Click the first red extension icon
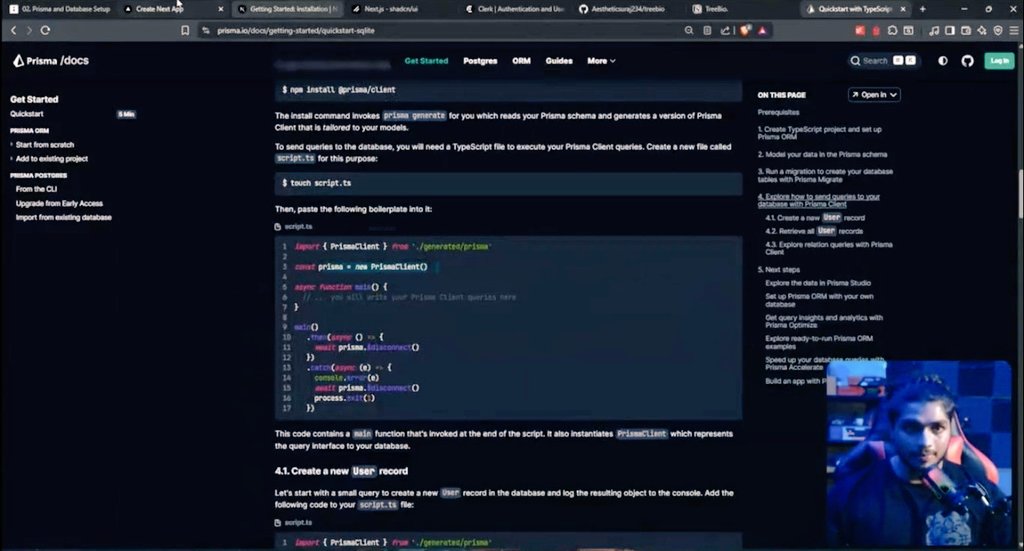Screen dimensions: 1024x551 pyautogui.click(x=860, y=31)
